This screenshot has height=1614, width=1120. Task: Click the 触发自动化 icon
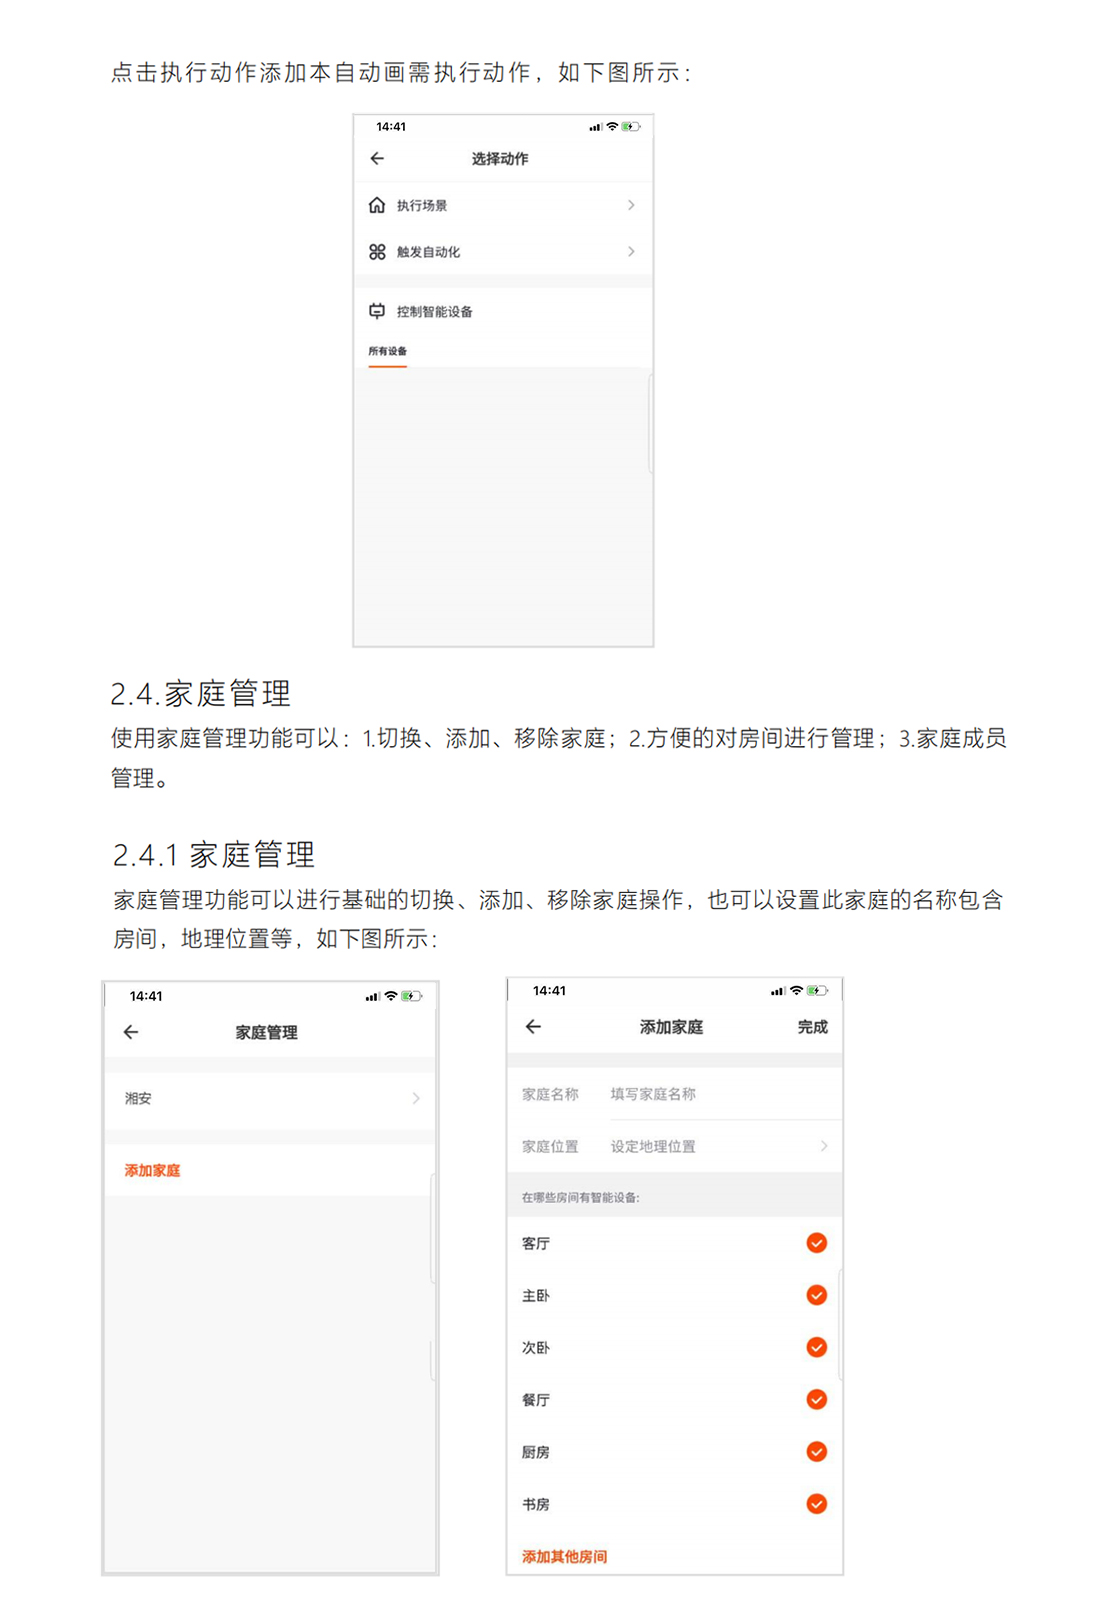click(377, 252)
